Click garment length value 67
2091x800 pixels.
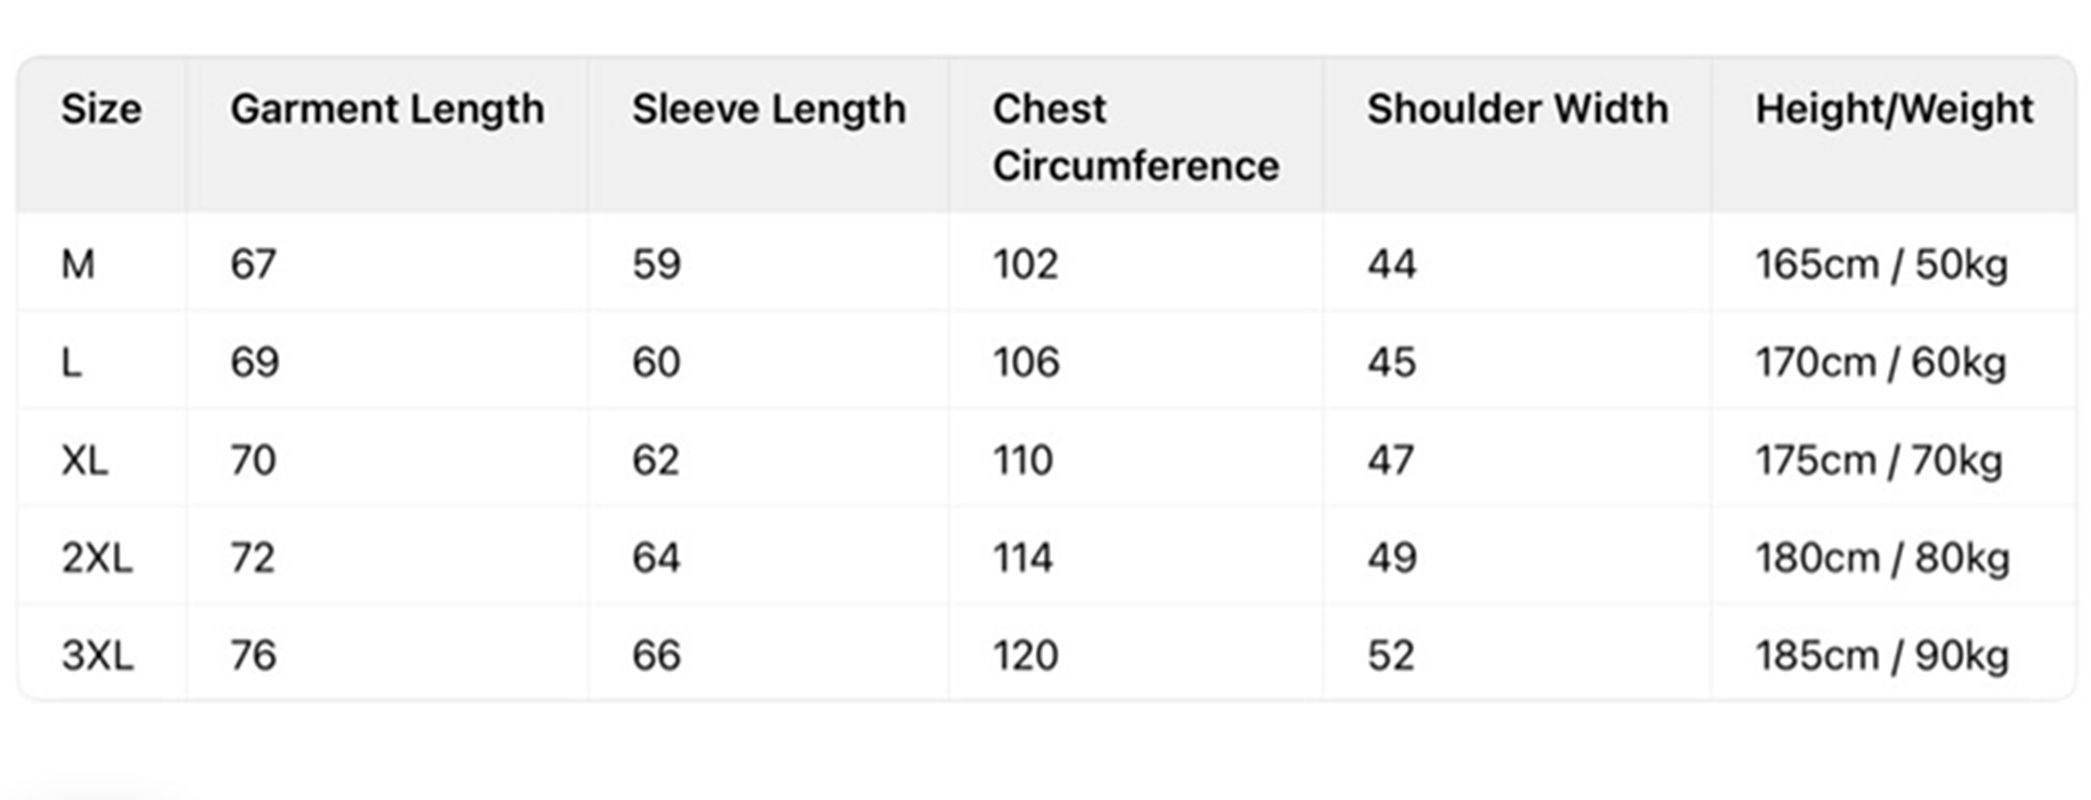(x=253, y=265)
